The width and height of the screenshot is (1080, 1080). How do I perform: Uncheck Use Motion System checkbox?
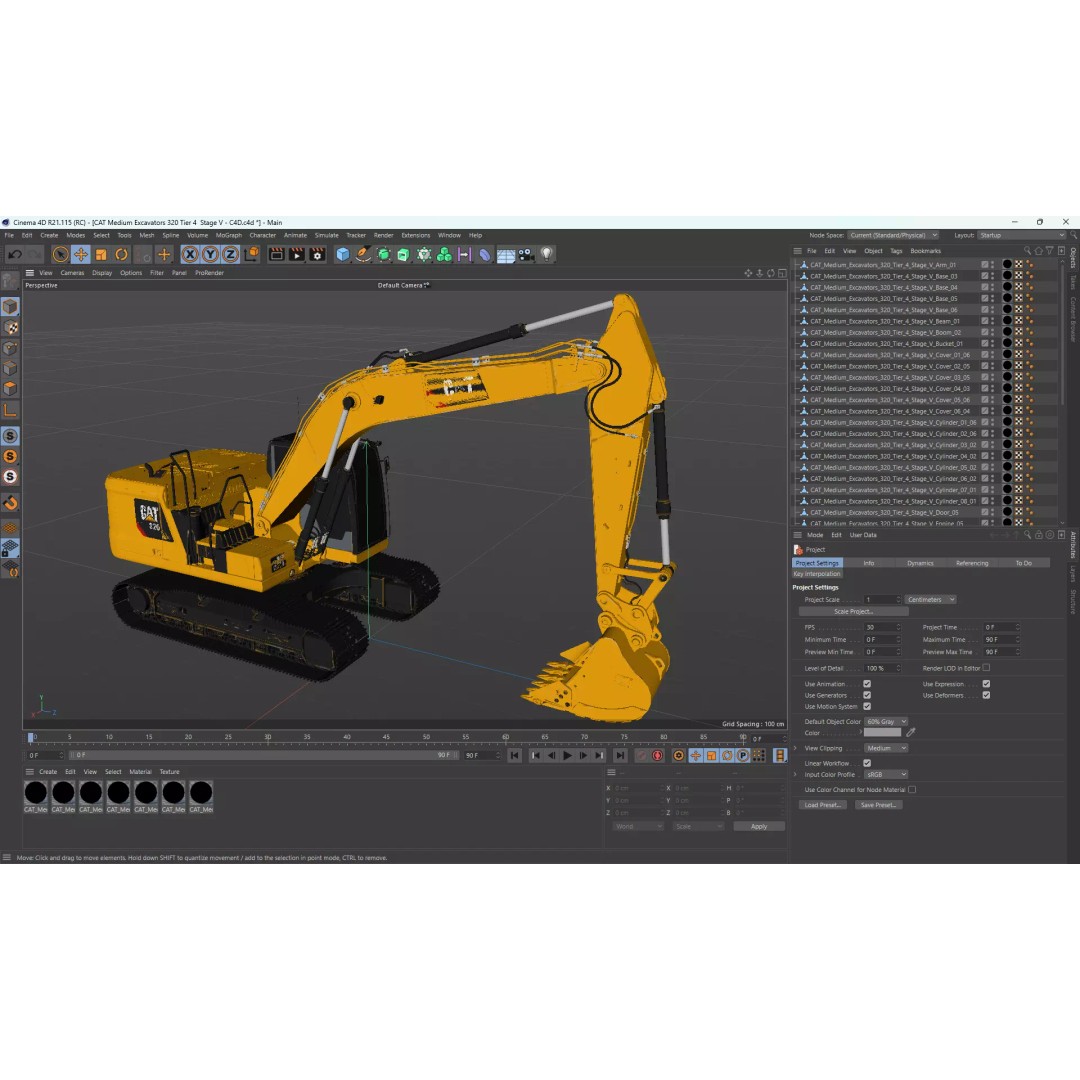(x=867, y=706)
